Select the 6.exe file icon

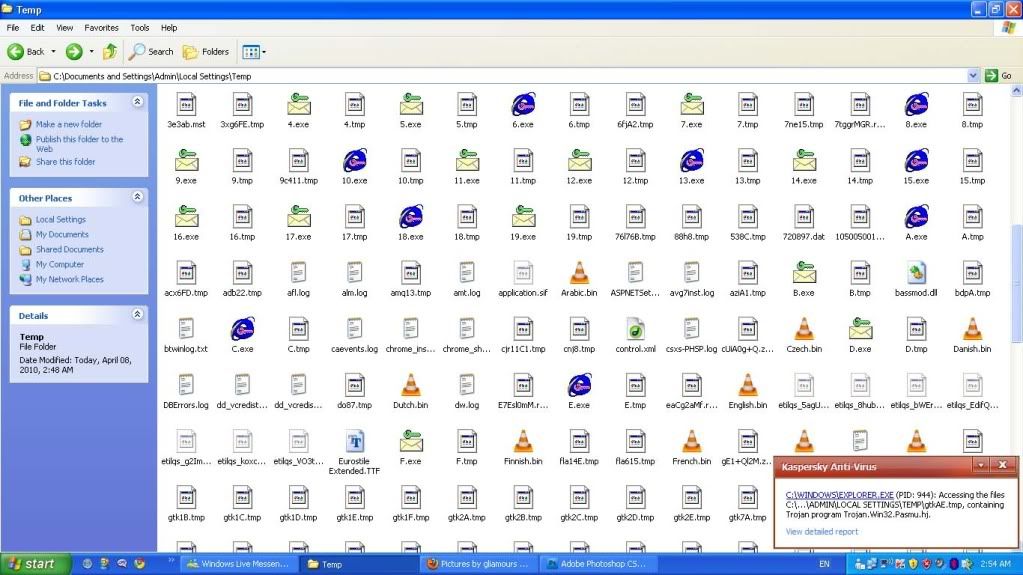pyautogui.click(x=522, y=104)
